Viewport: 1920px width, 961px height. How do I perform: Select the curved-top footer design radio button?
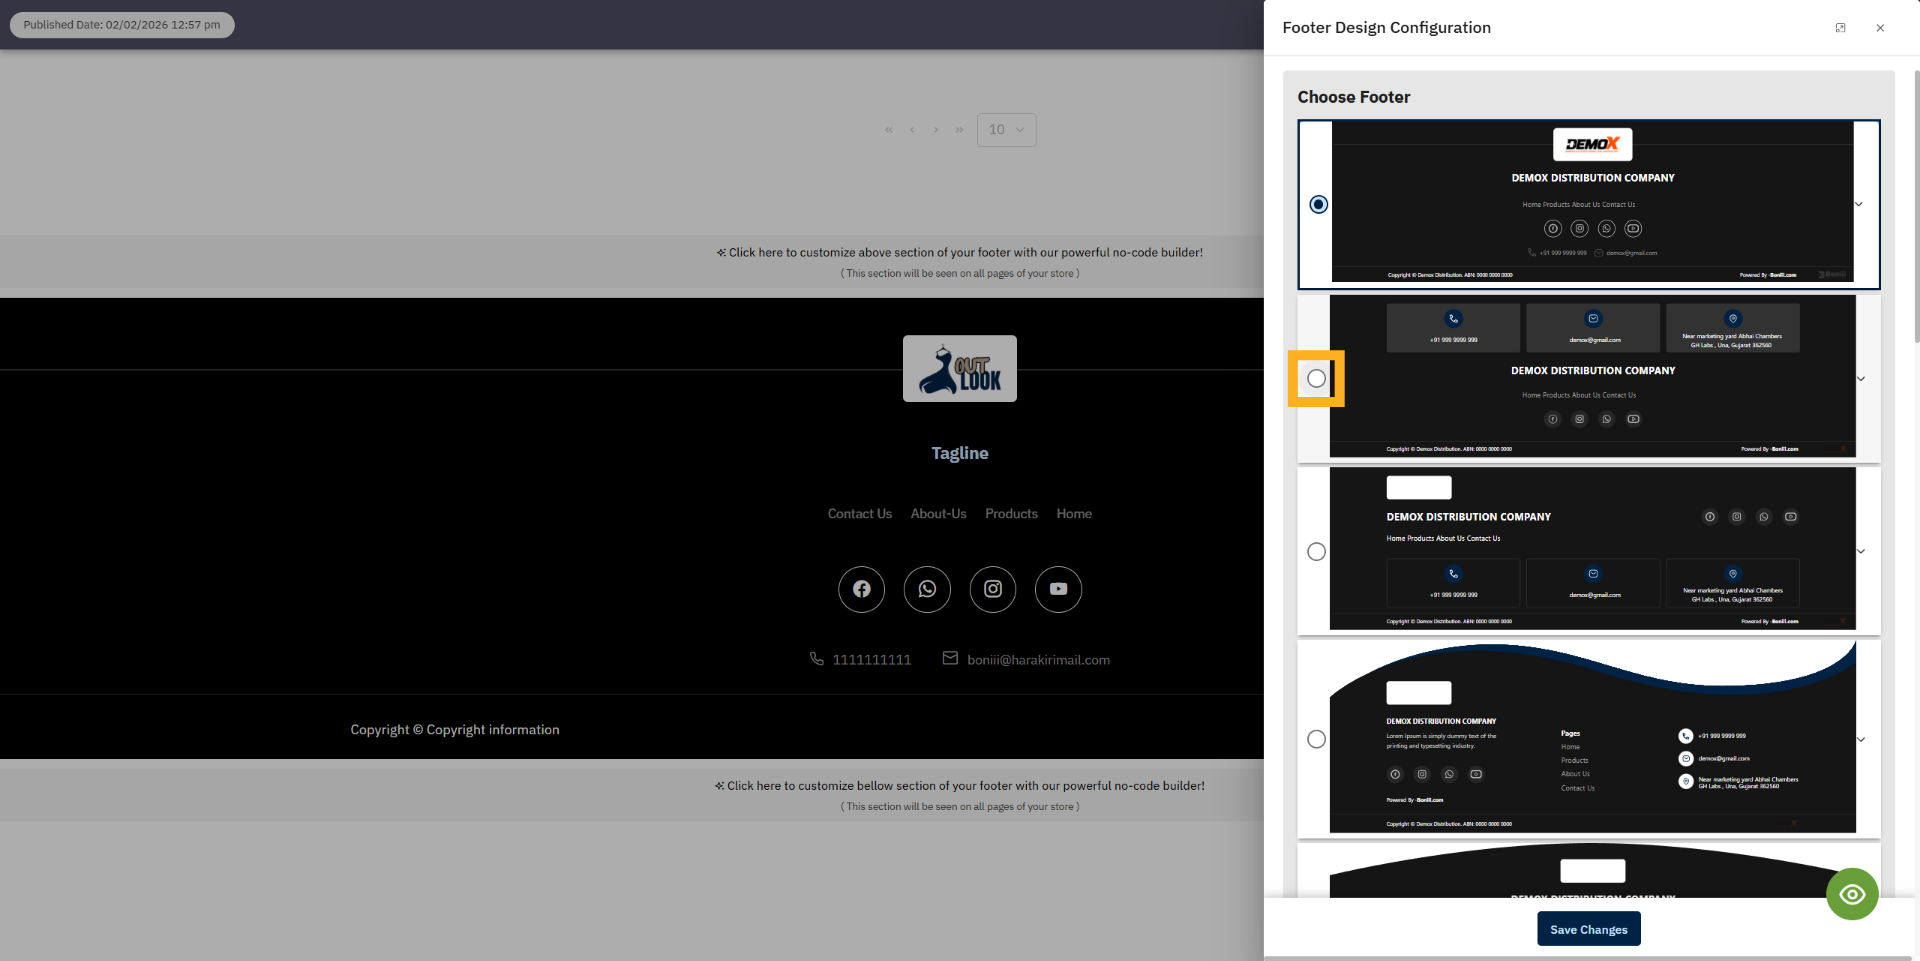point(1316,738)
